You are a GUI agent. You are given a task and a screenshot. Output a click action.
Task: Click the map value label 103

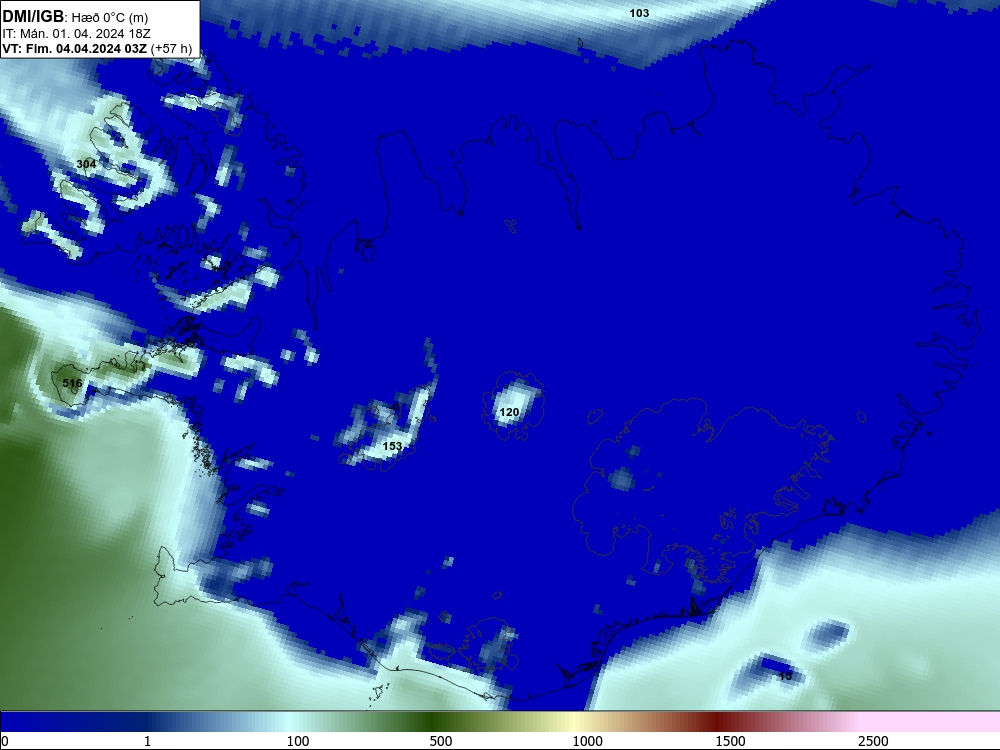pos(639,13)
